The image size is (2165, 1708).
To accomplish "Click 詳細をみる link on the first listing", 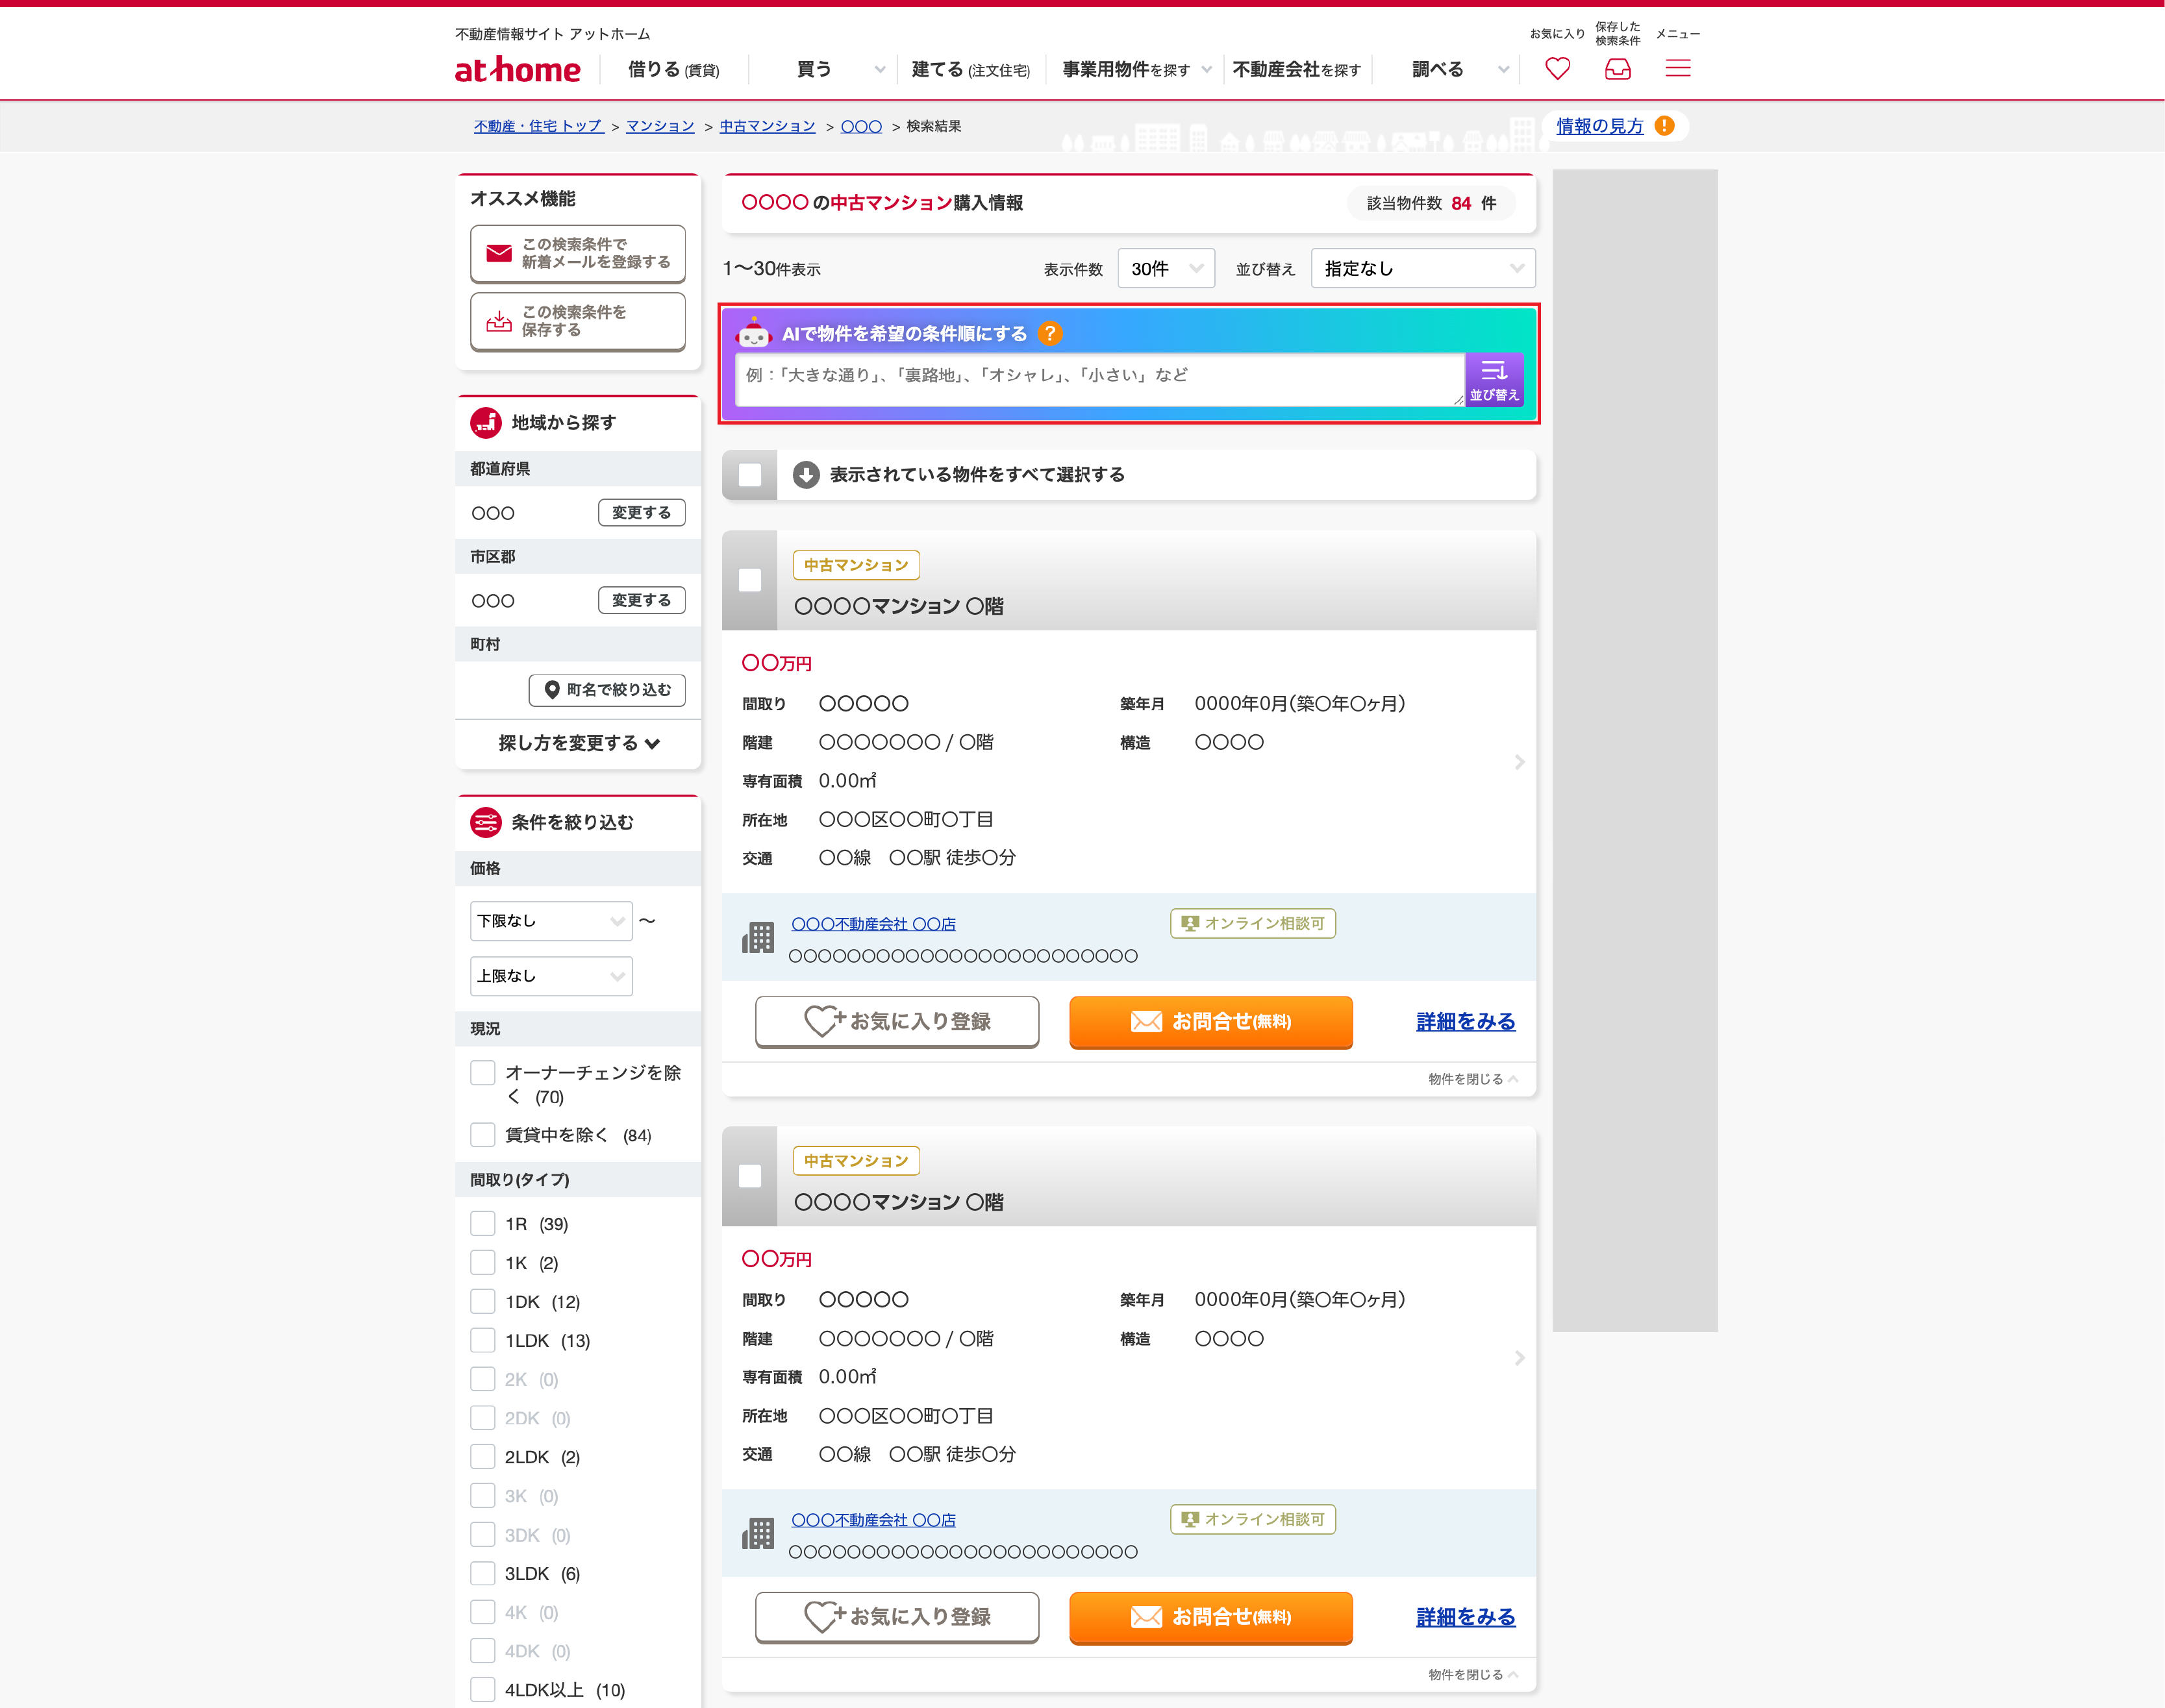I will [x=1464, y=1022].
